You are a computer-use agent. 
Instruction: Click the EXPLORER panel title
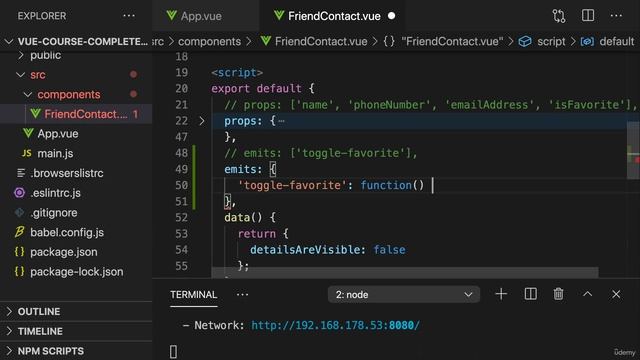[42, 16]
